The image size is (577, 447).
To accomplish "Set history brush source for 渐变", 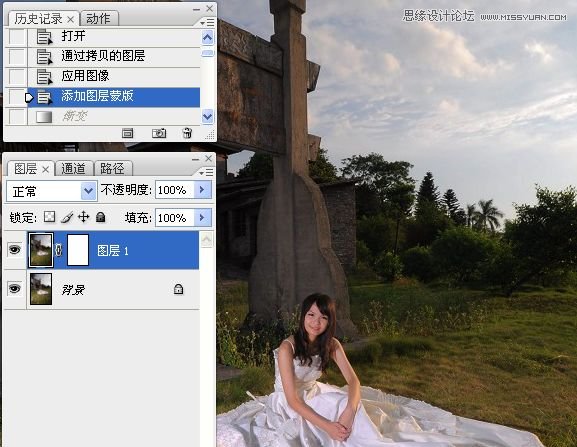I will tap(17, 117).
